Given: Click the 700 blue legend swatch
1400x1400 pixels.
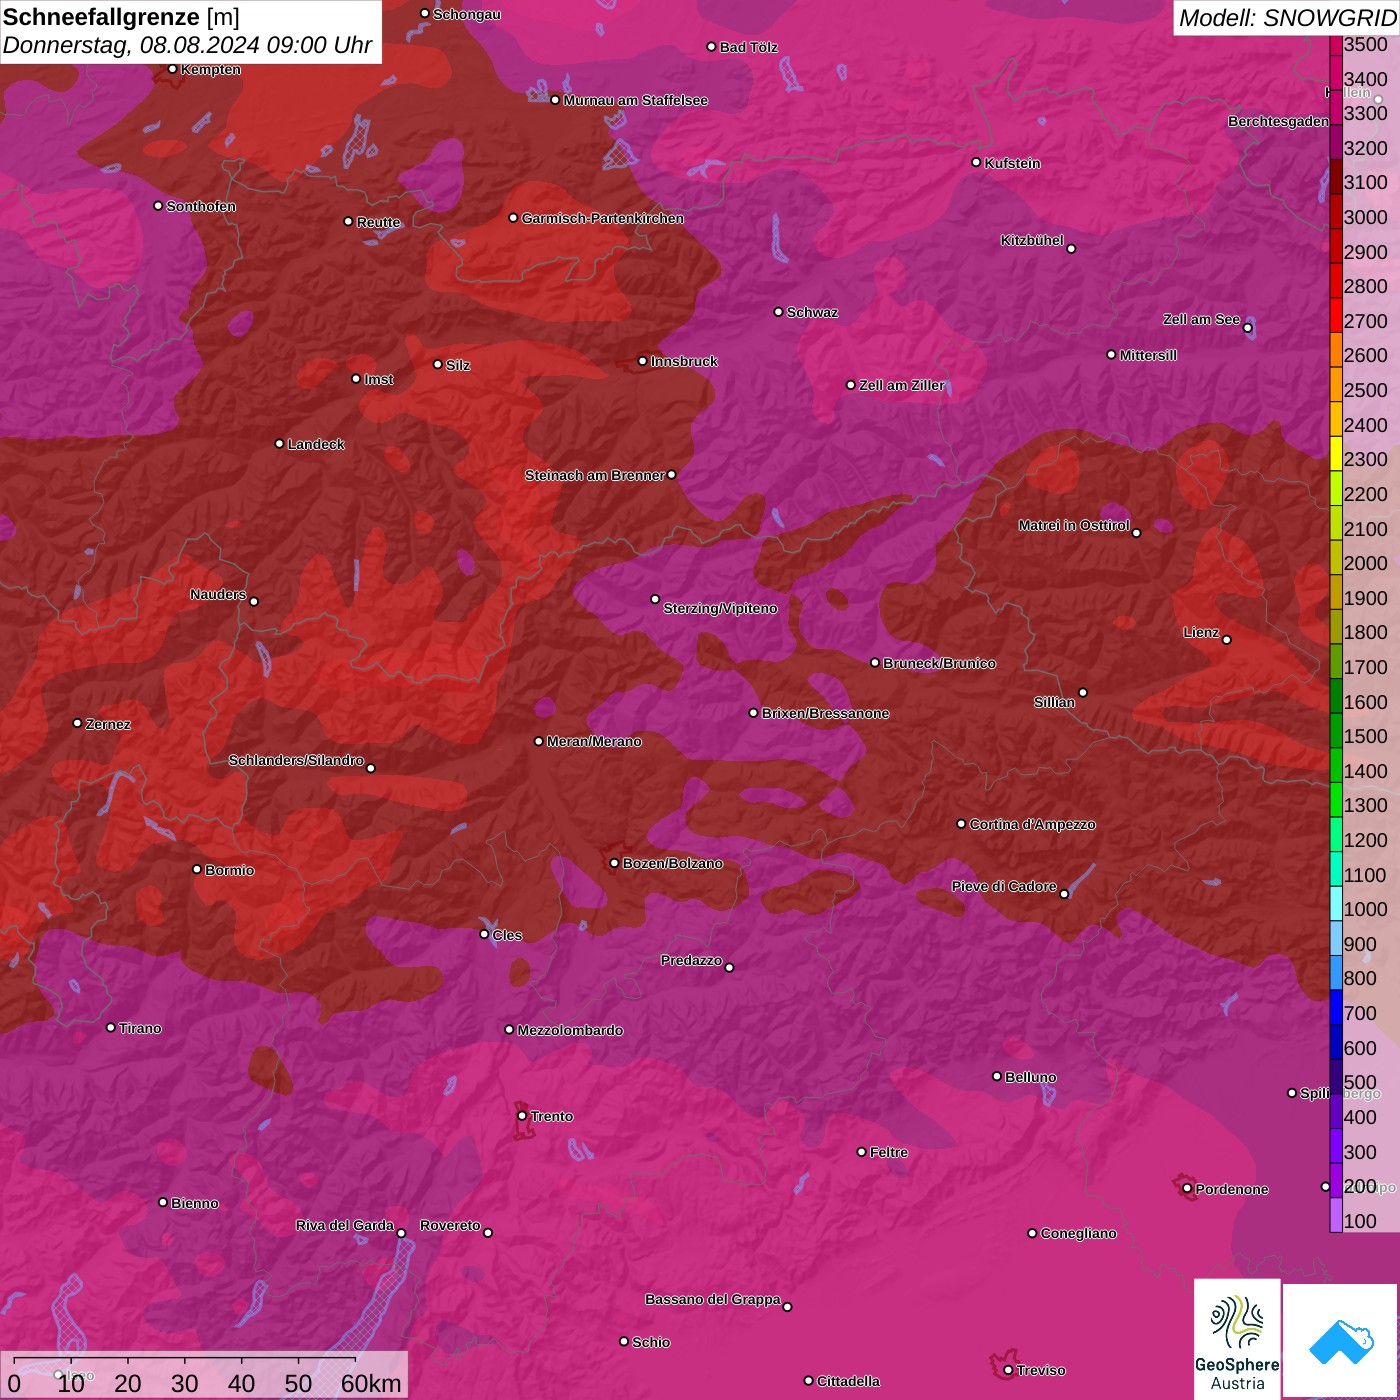Looking at the screenshot, I should pos(1336,1007).
